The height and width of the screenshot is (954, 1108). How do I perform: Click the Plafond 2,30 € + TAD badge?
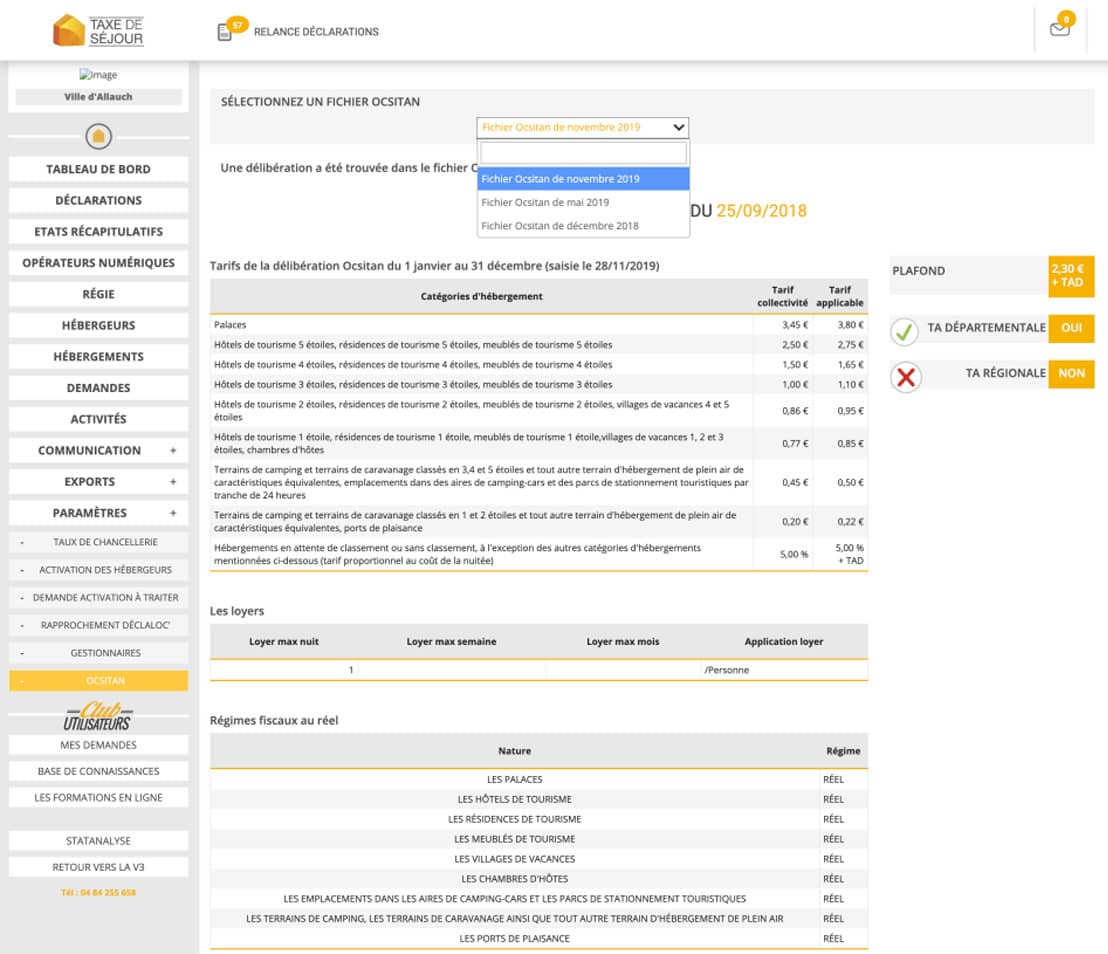(1071, 276)
